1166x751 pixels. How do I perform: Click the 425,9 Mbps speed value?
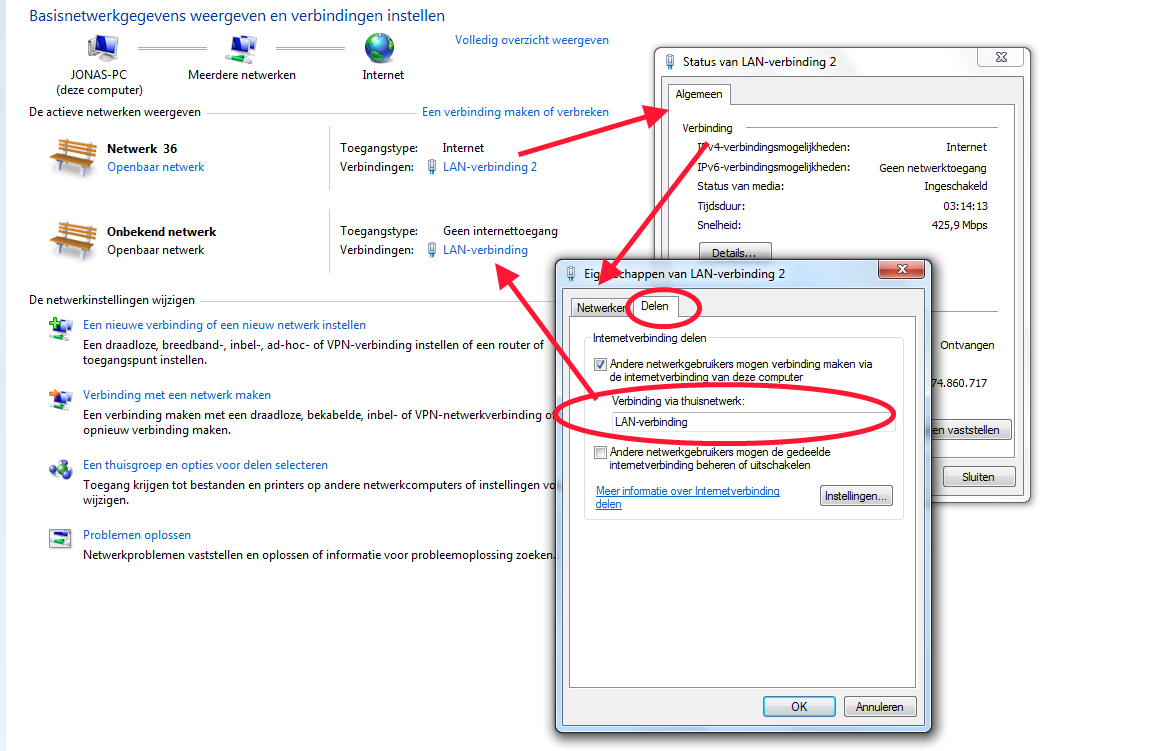959,225
